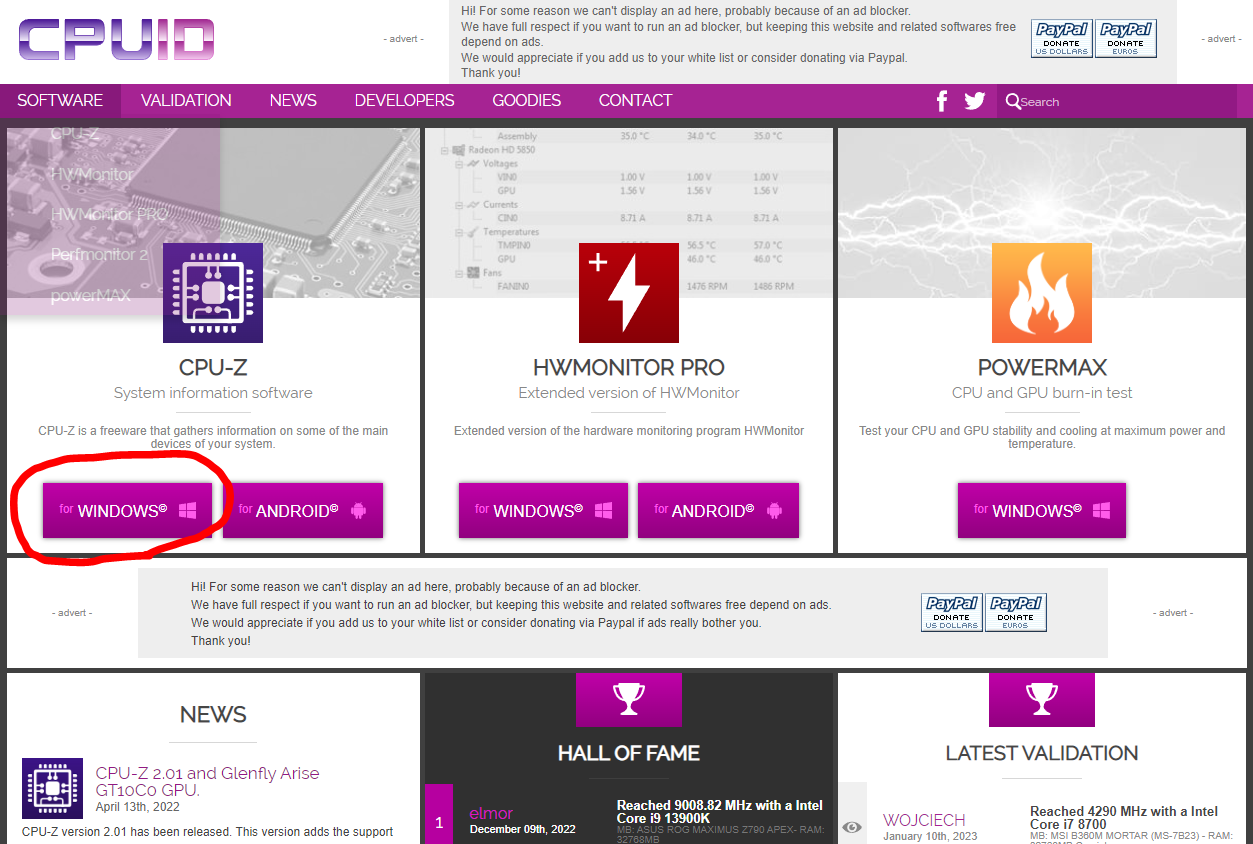Click the HALL OF FAME heading
Image resolution: width=1253 pixels, height=844 pixels.
[x=629, y=753]
